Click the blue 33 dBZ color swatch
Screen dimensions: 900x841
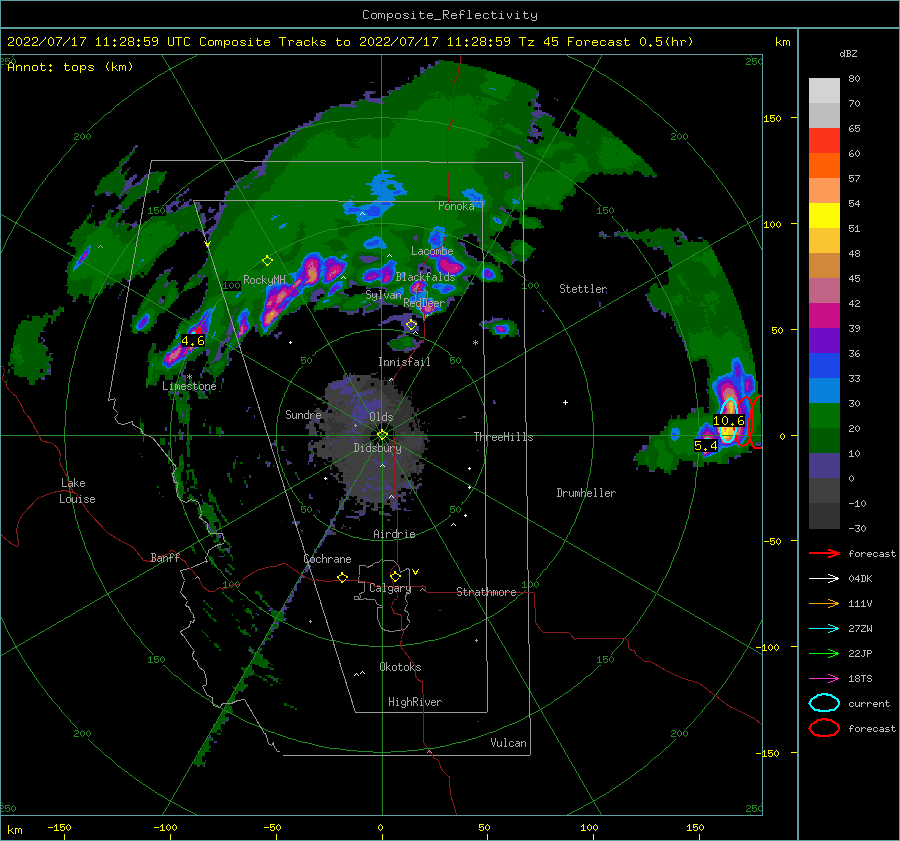pos(824,365)
